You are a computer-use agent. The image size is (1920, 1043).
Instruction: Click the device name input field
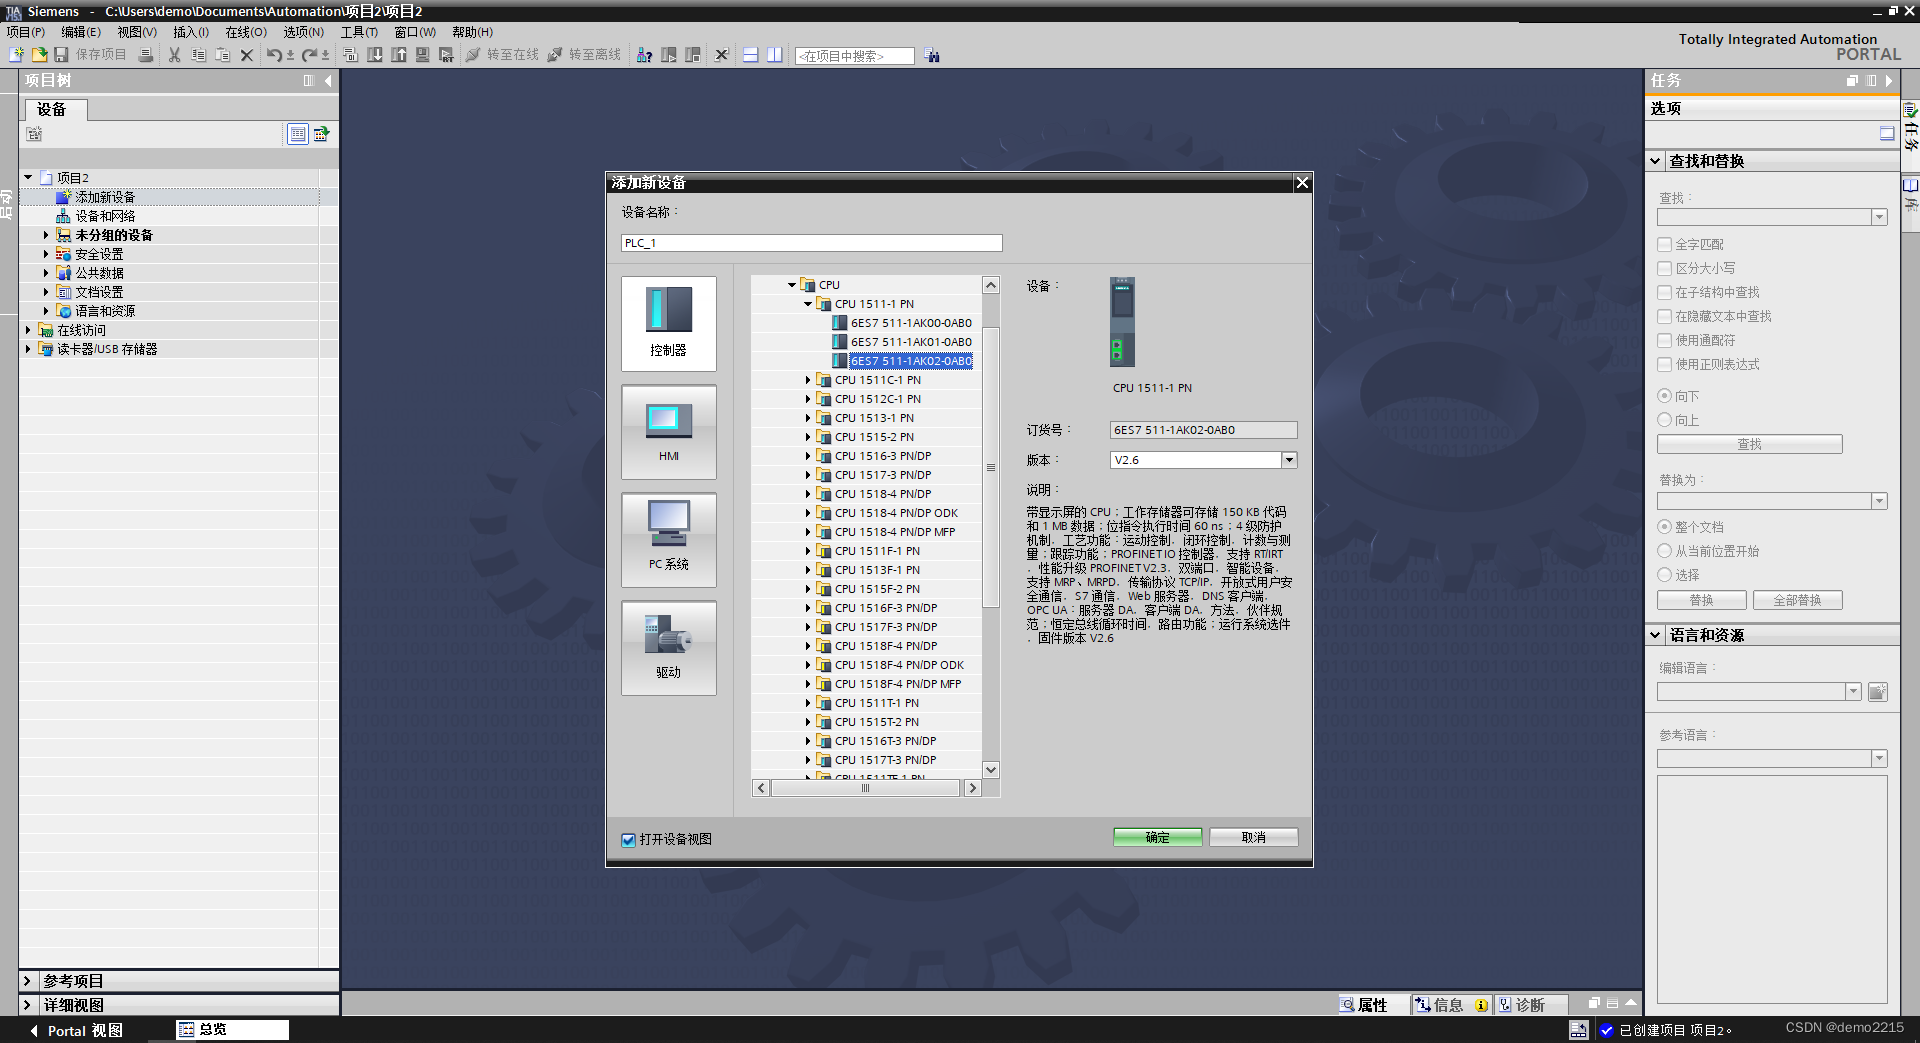[x=811, y=243]
